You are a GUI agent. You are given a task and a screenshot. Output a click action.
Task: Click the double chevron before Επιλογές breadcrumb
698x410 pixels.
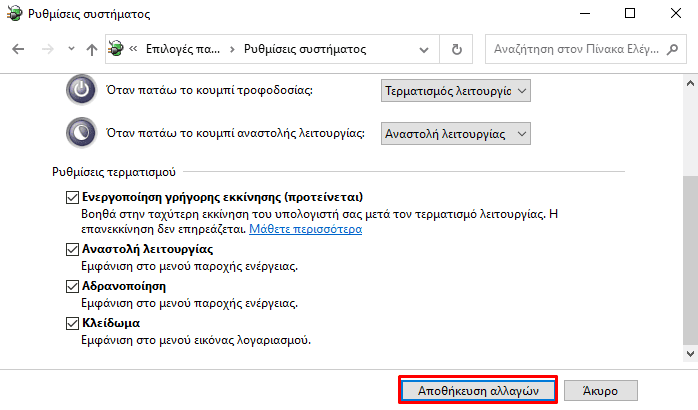click(133, 49)
